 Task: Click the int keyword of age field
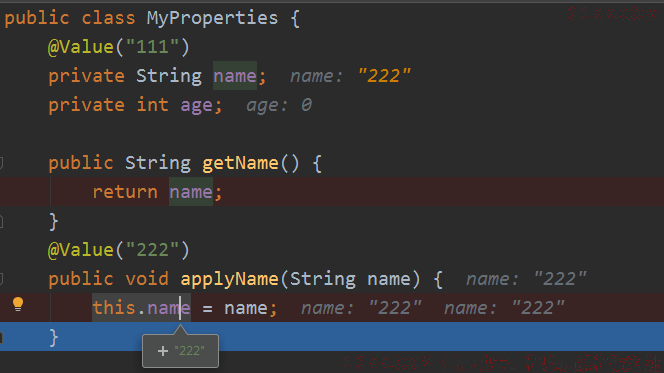pos(152,105)
